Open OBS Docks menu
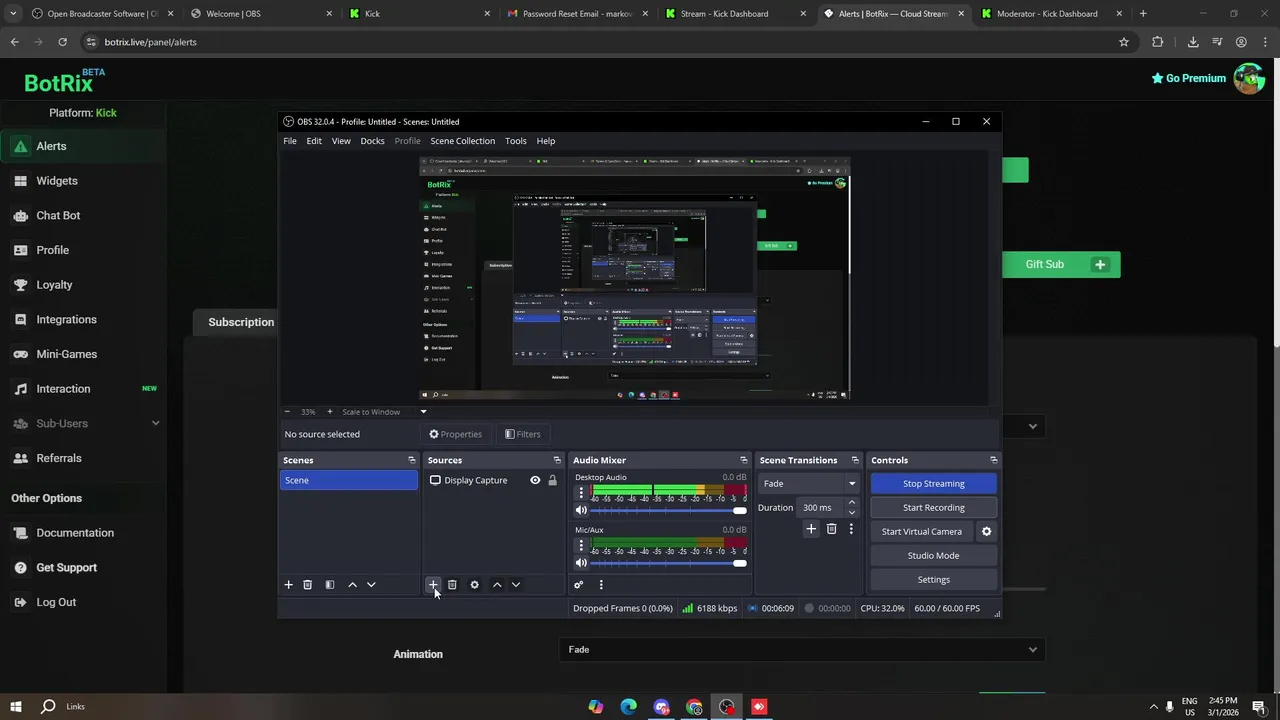1280x720 pixels. pyautogui.click(x=372, y=141)
